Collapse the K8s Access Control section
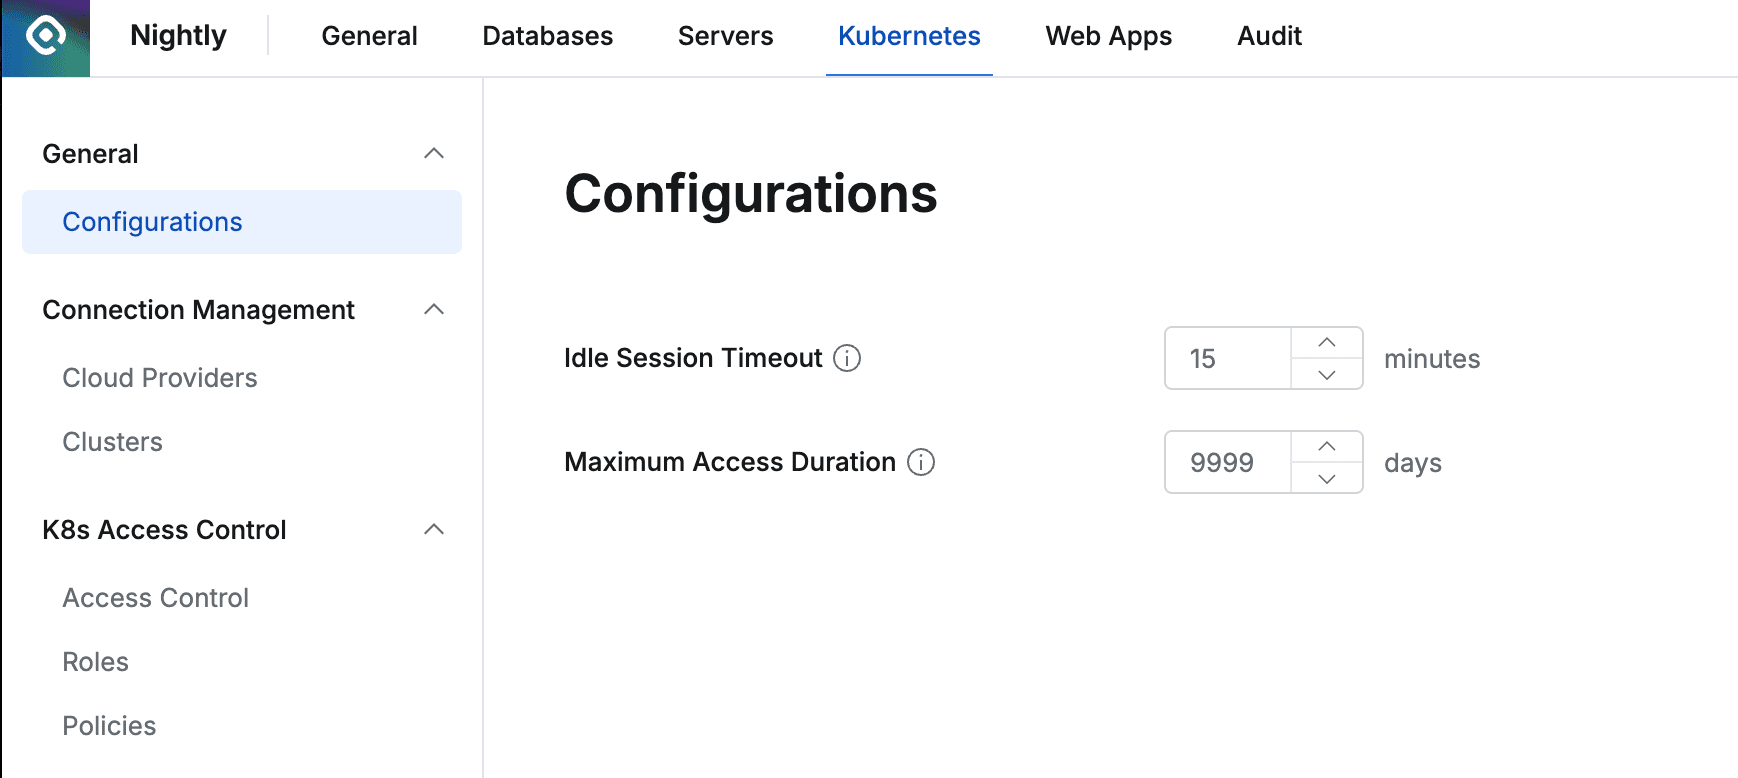The height and width of the screenshot is (778, 1738). pyautogui.click(x=435, y=529)
